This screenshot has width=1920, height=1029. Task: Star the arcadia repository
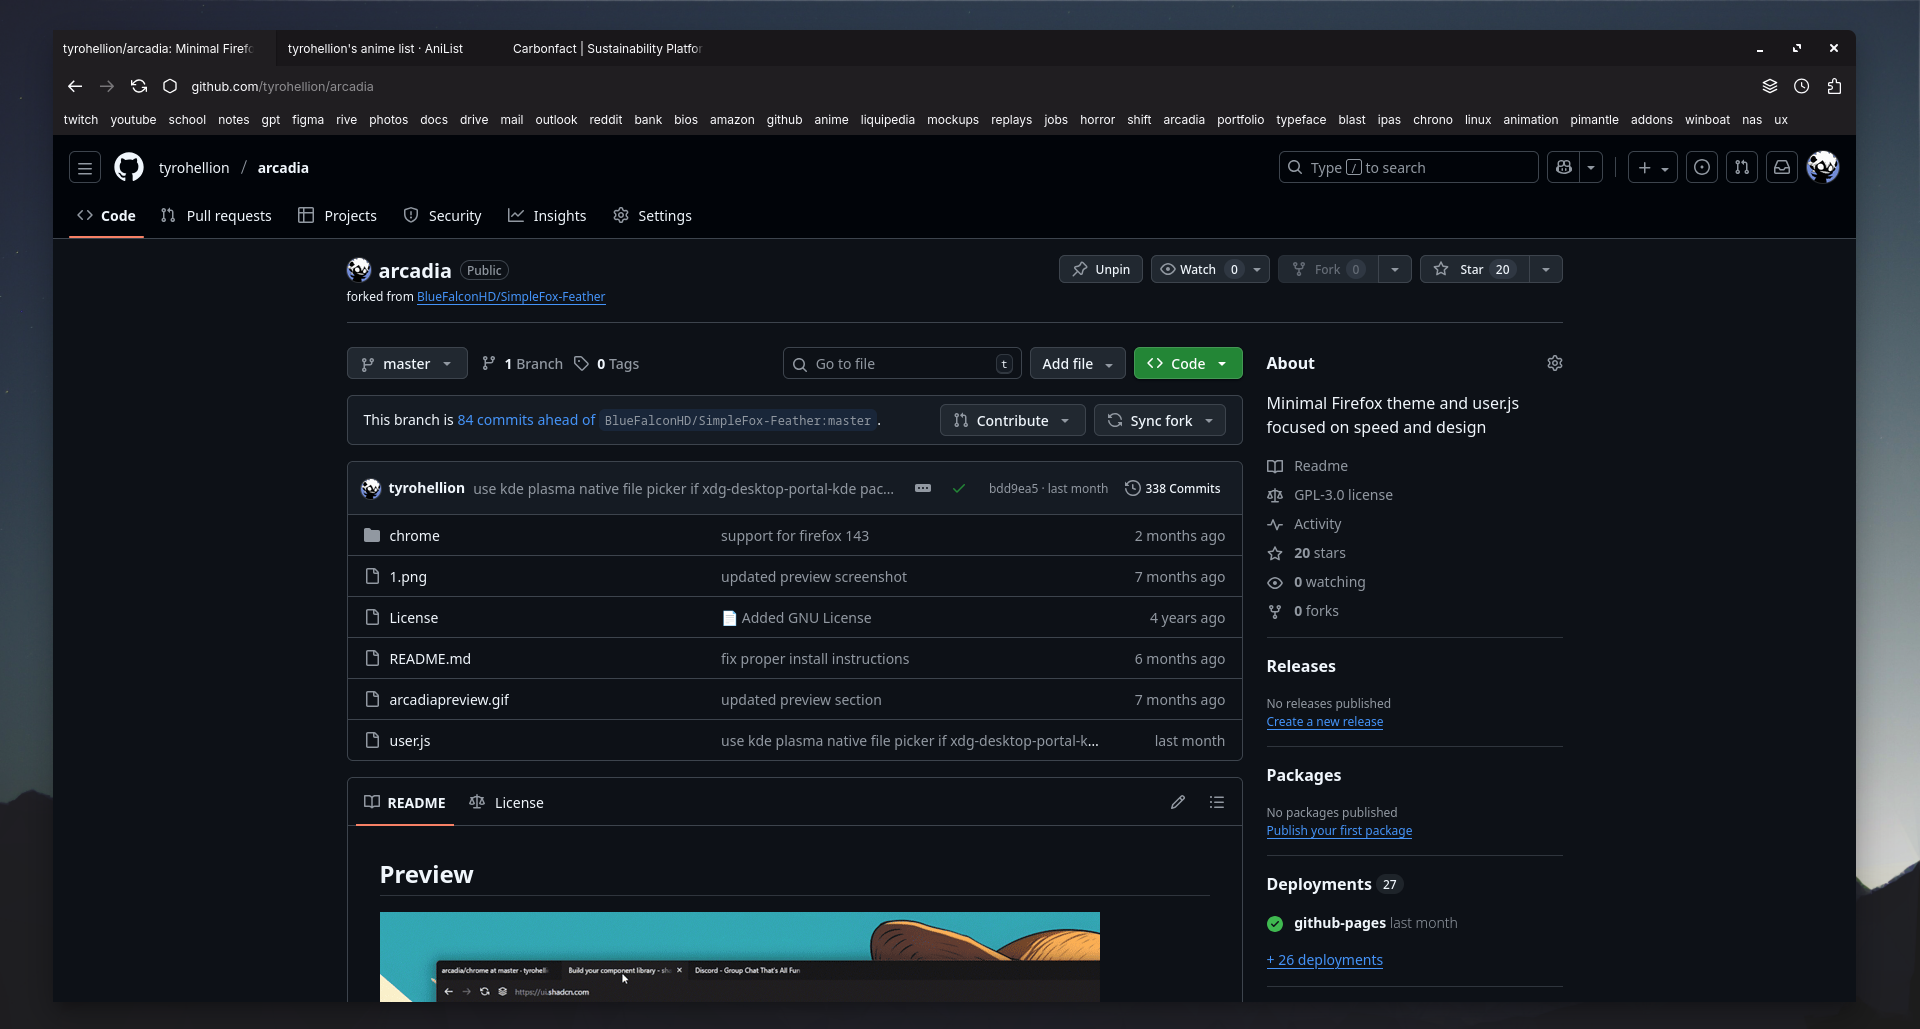point(1474,269)
